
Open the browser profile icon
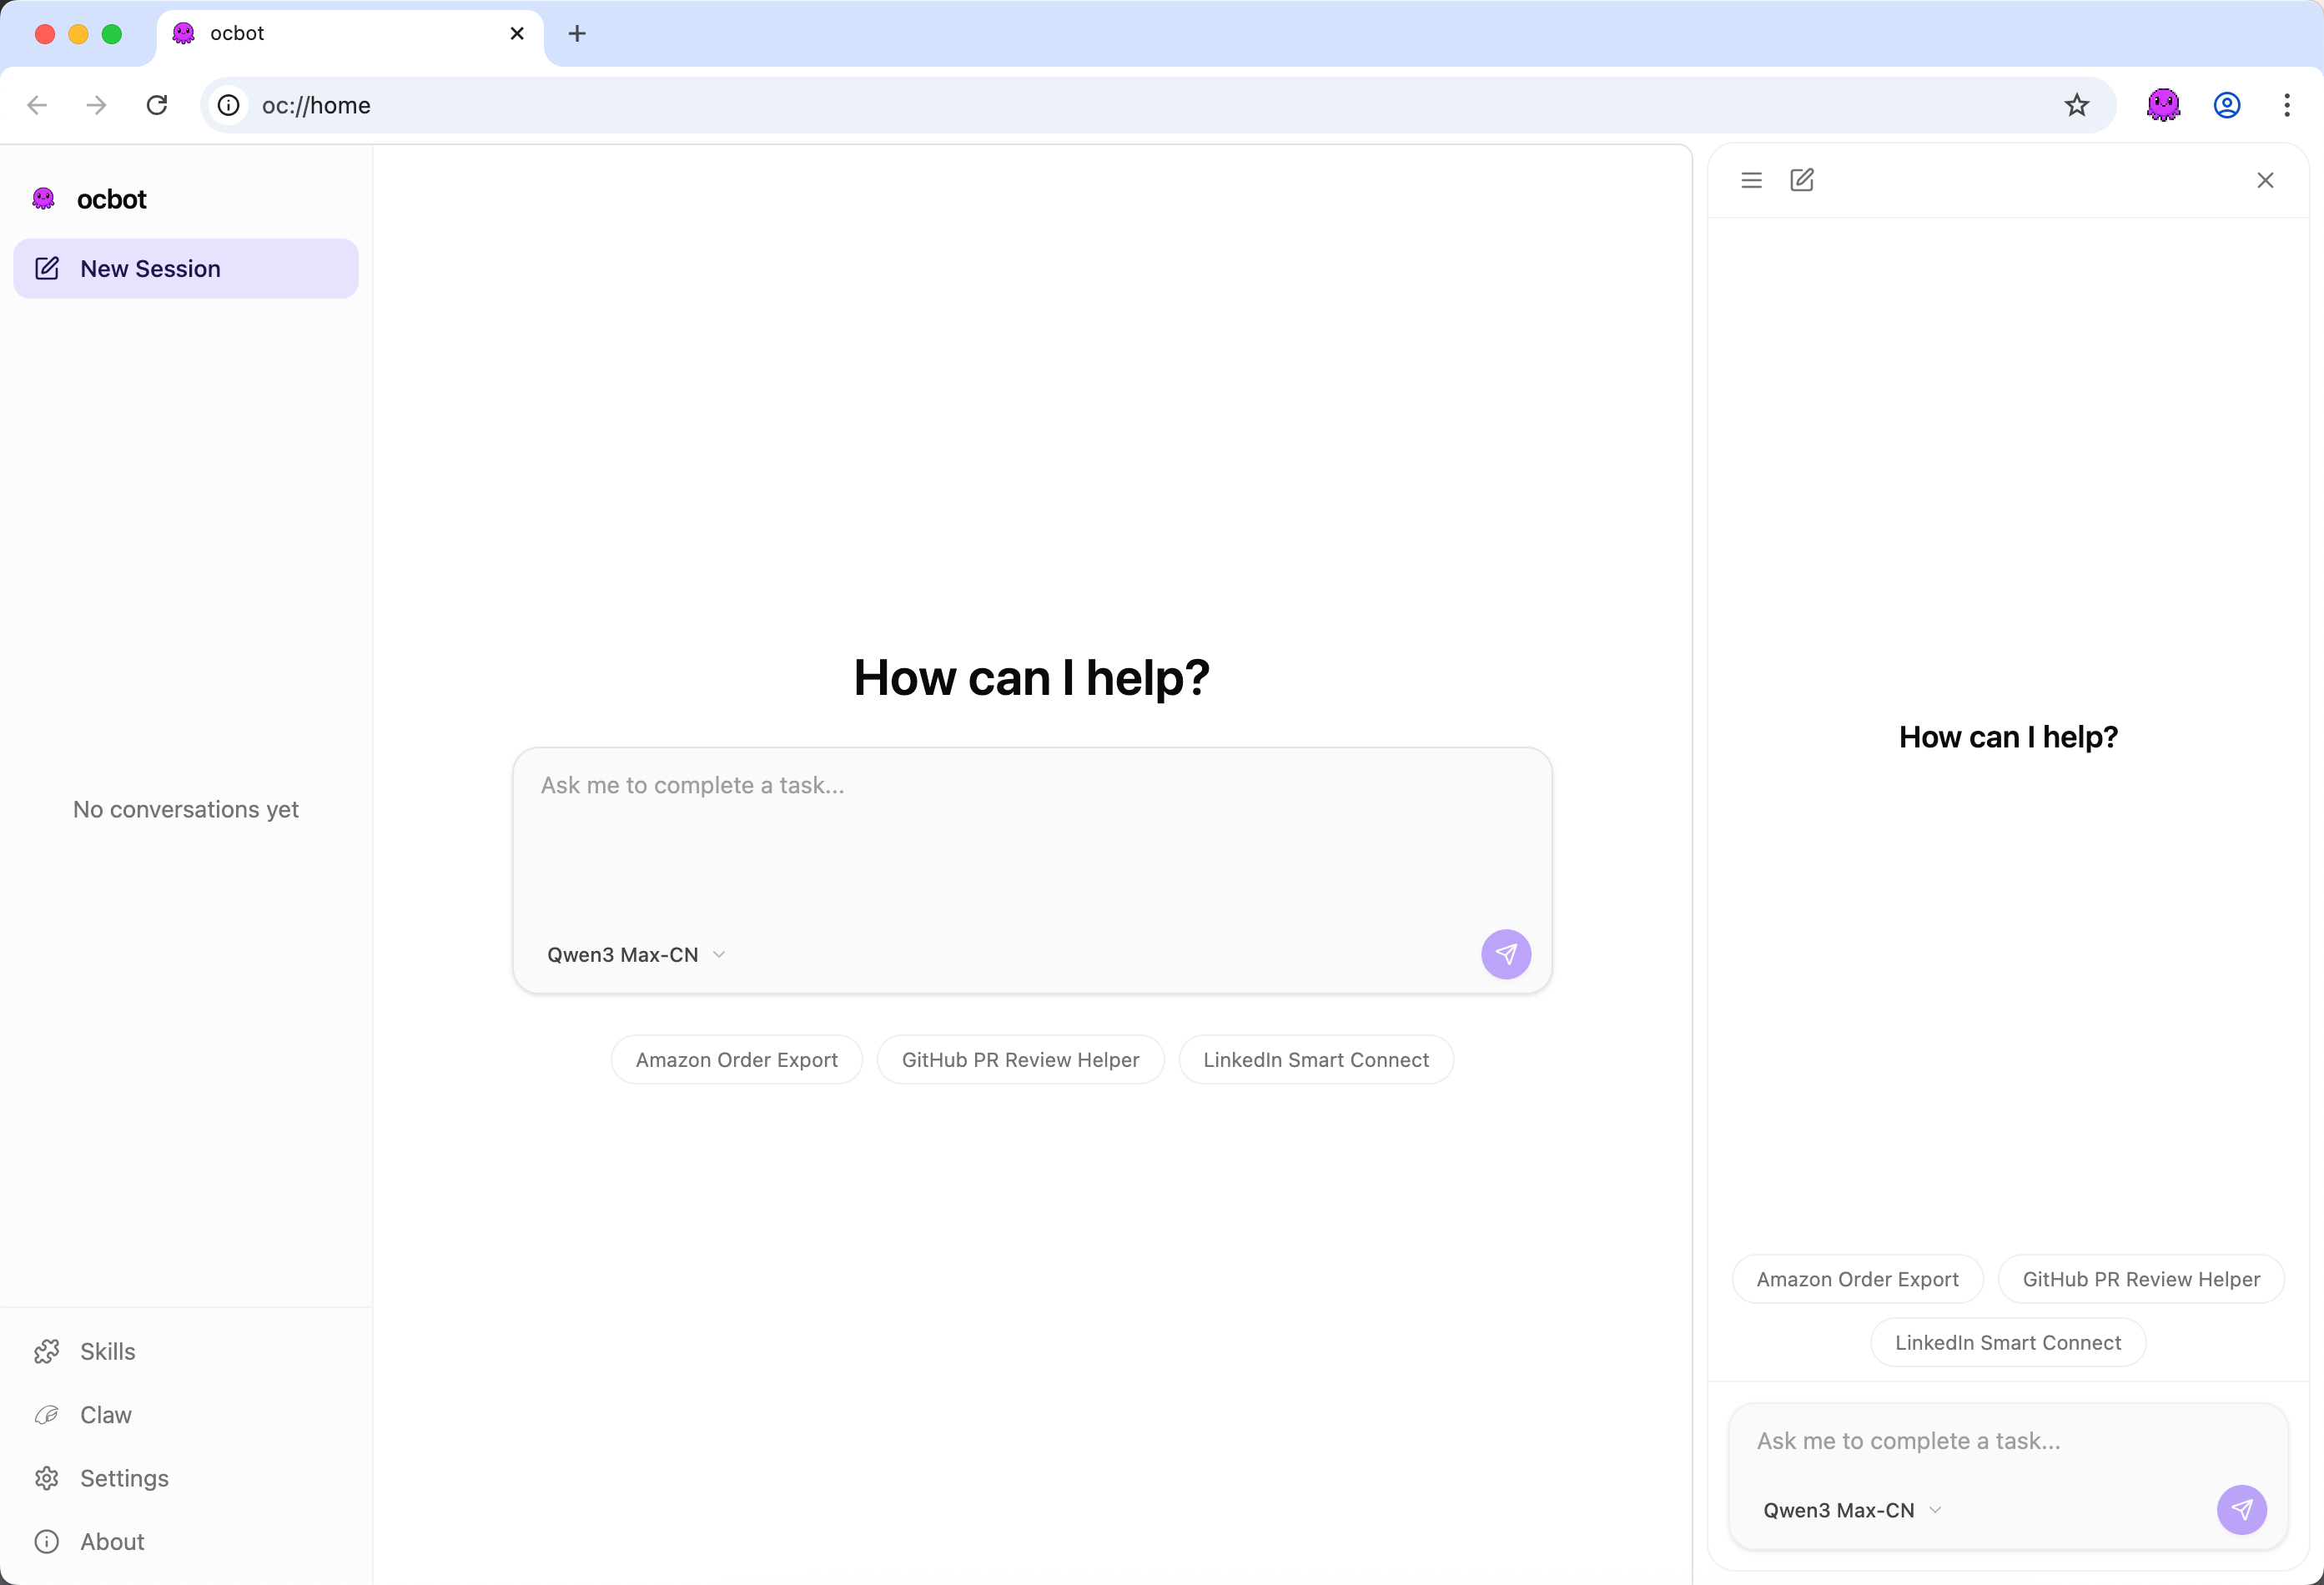[x=2226, y=105]
